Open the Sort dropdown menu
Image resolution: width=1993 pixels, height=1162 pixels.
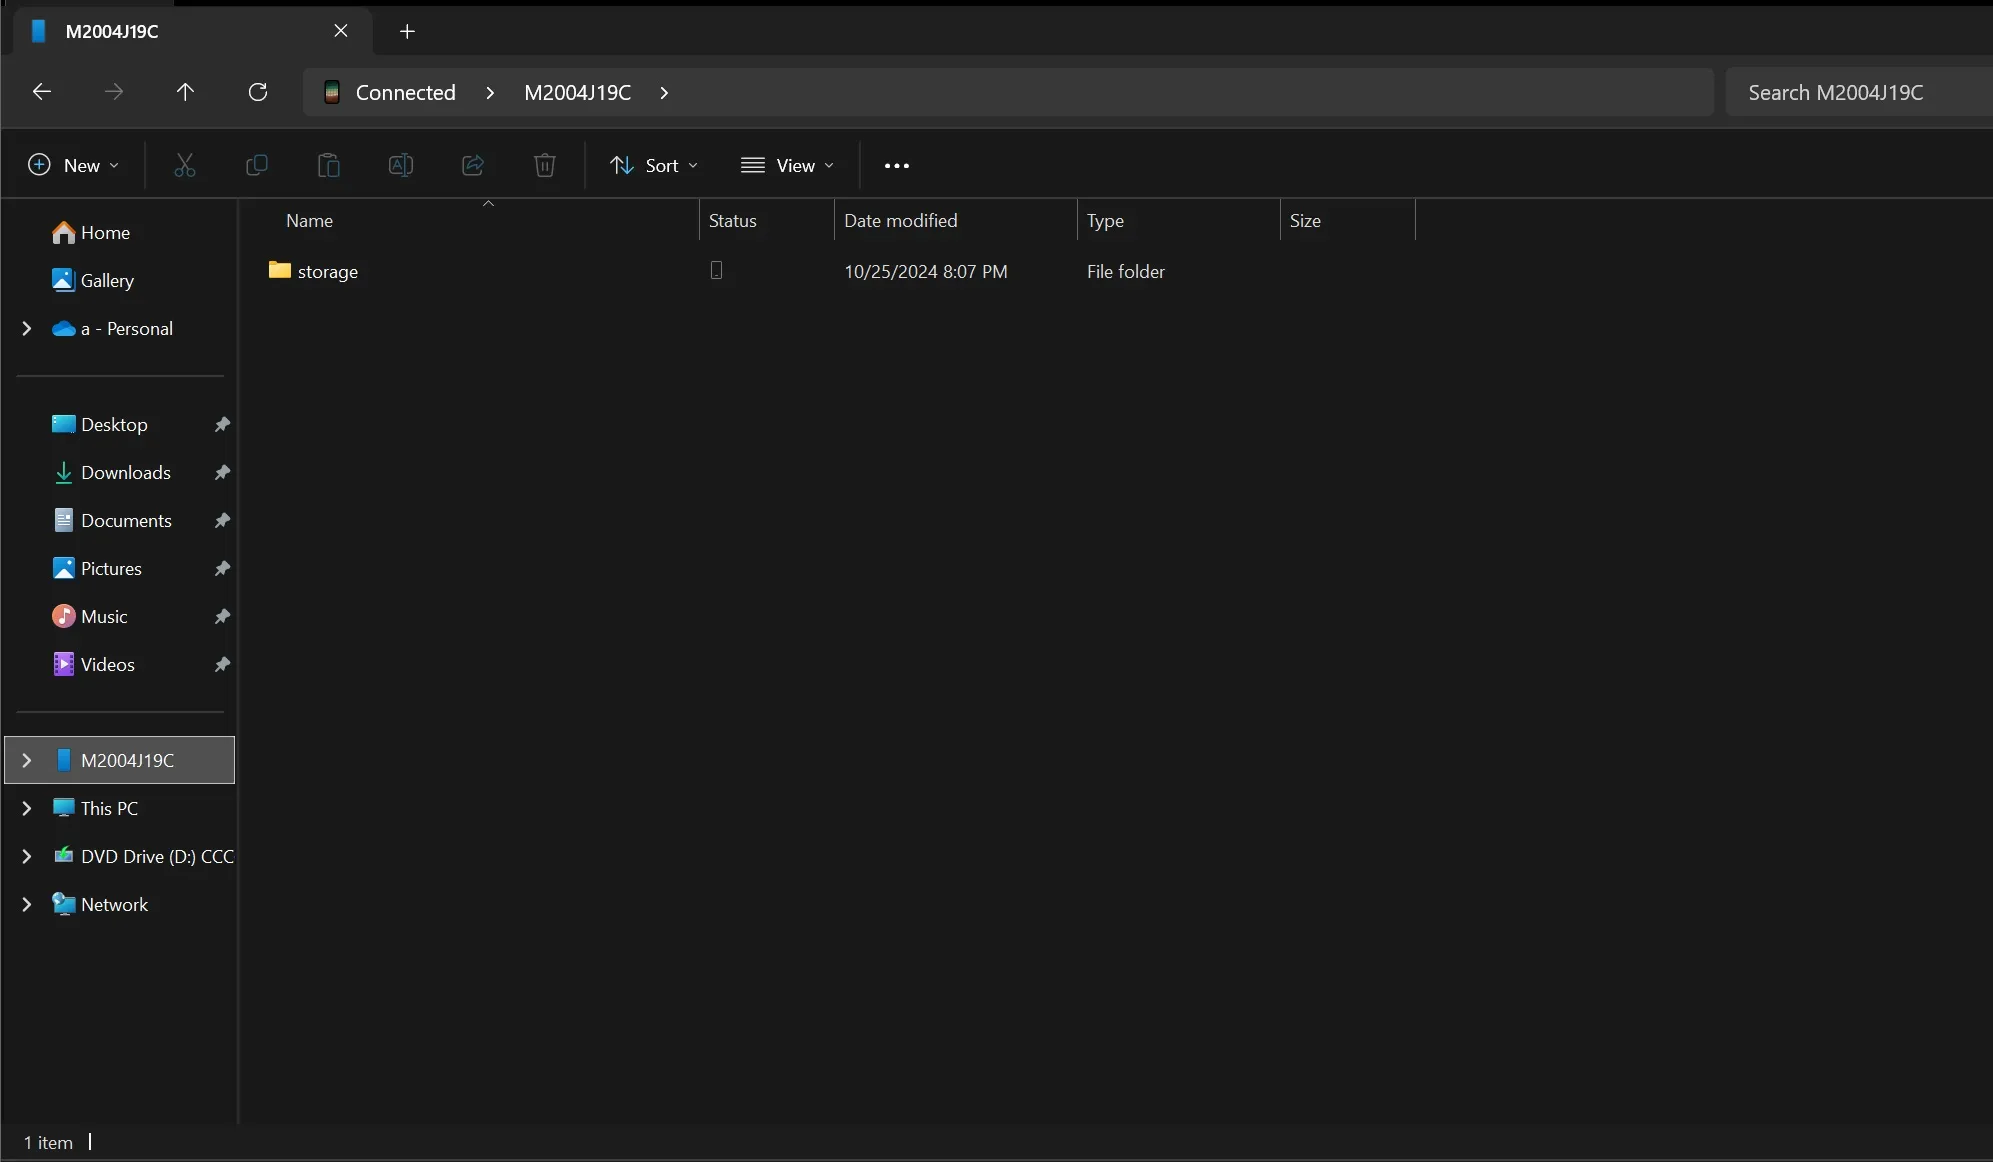pyautogui.click(x=651, y=165)
